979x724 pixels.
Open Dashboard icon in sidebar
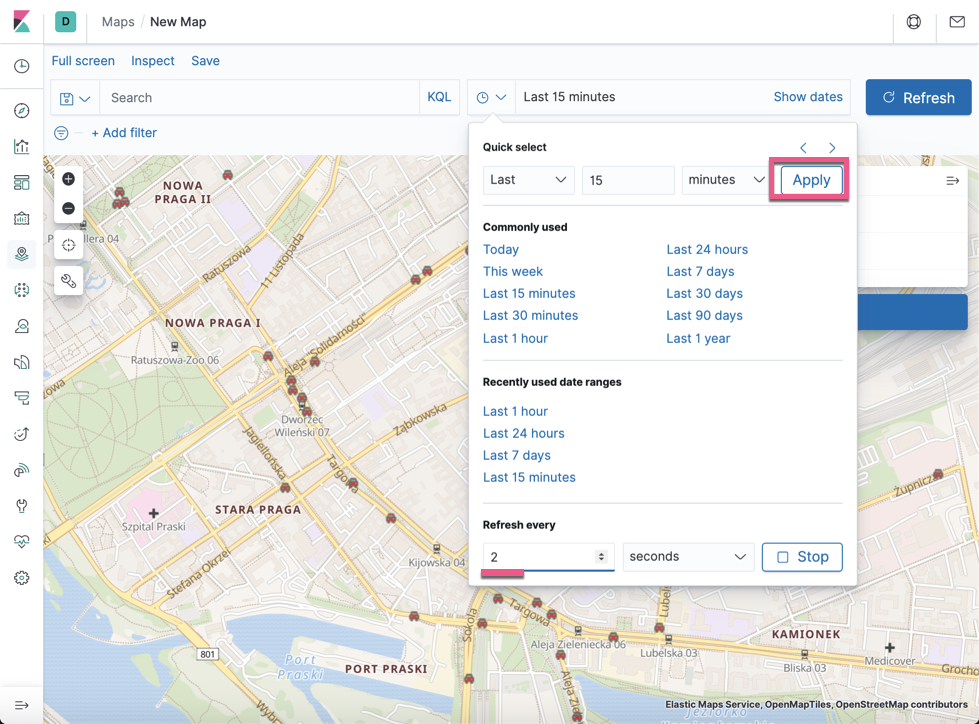click(x=21, y=182)
